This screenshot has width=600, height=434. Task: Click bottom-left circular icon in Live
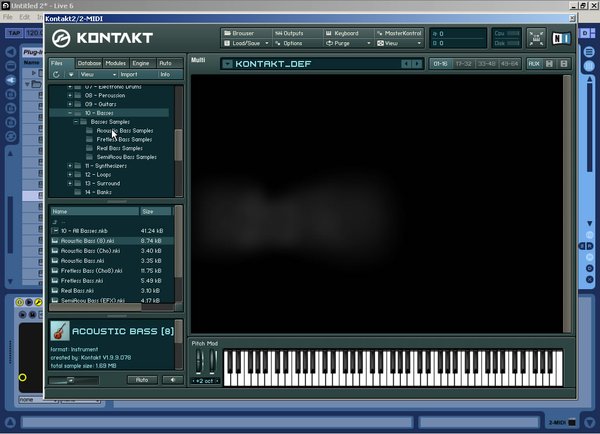10,423
